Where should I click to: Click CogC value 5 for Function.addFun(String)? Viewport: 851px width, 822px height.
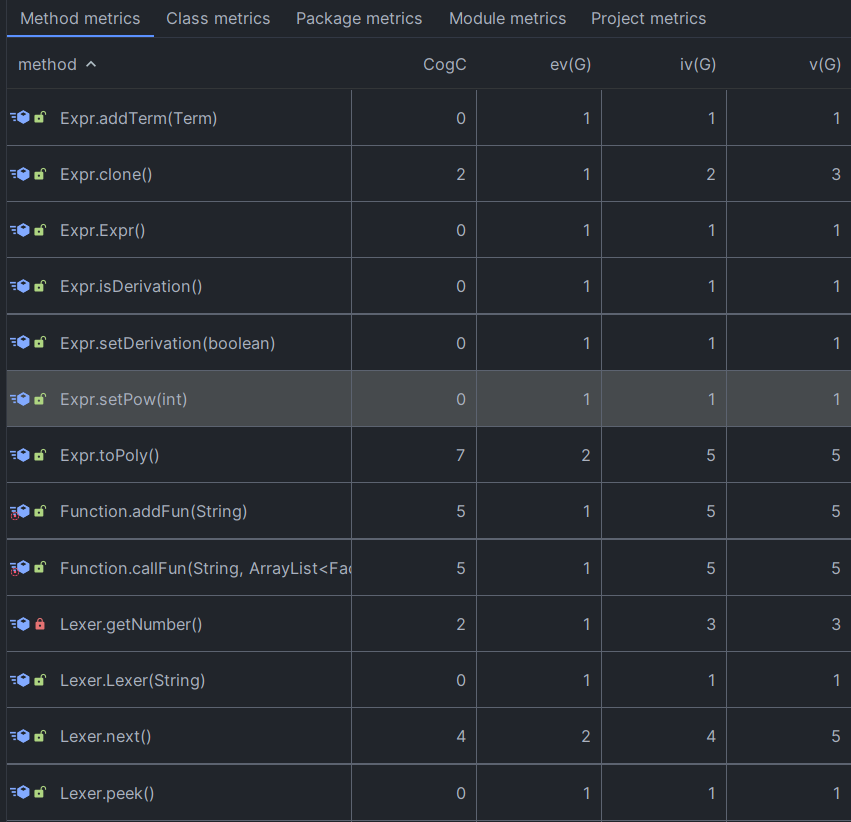(460, 511)
